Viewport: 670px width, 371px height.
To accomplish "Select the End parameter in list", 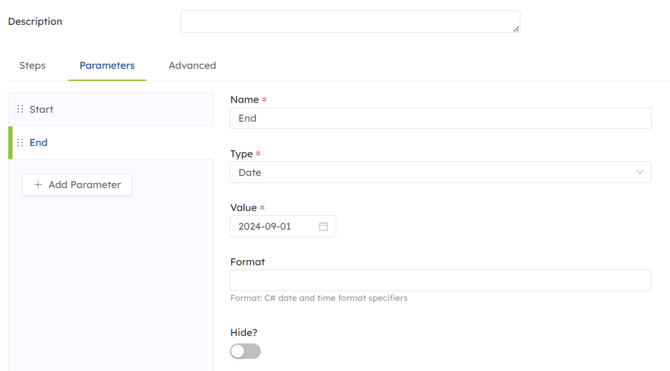I will [111, 143].
